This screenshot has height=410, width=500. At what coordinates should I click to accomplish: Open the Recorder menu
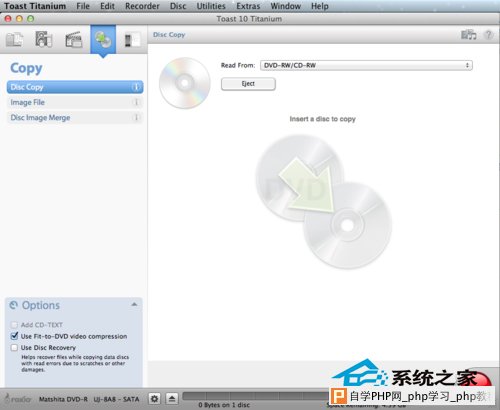coord(142,6)
